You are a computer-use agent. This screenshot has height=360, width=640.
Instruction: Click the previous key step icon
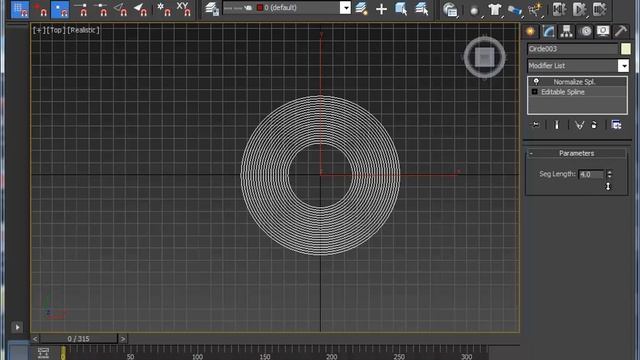point(559,9)
